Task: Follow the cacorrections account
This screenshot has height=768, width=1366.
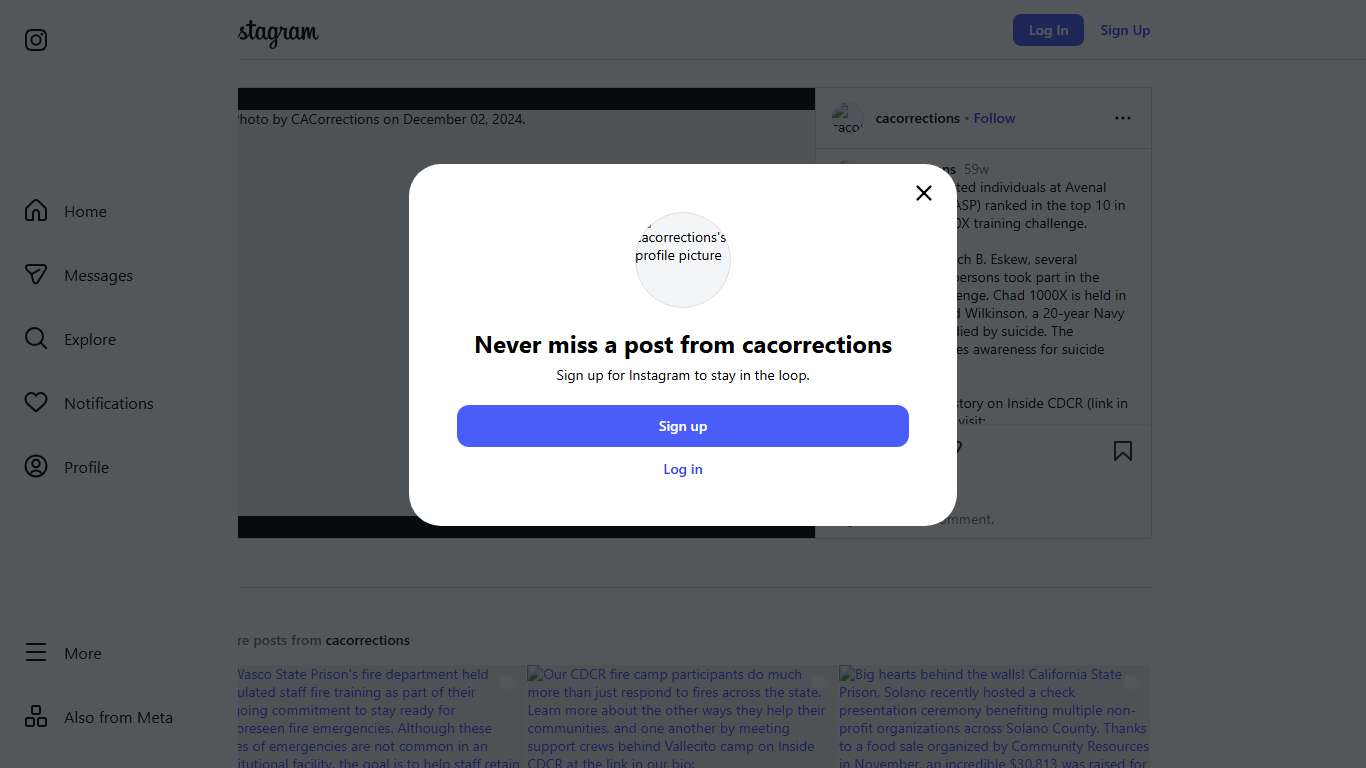Action: click(x=994, y=118)
